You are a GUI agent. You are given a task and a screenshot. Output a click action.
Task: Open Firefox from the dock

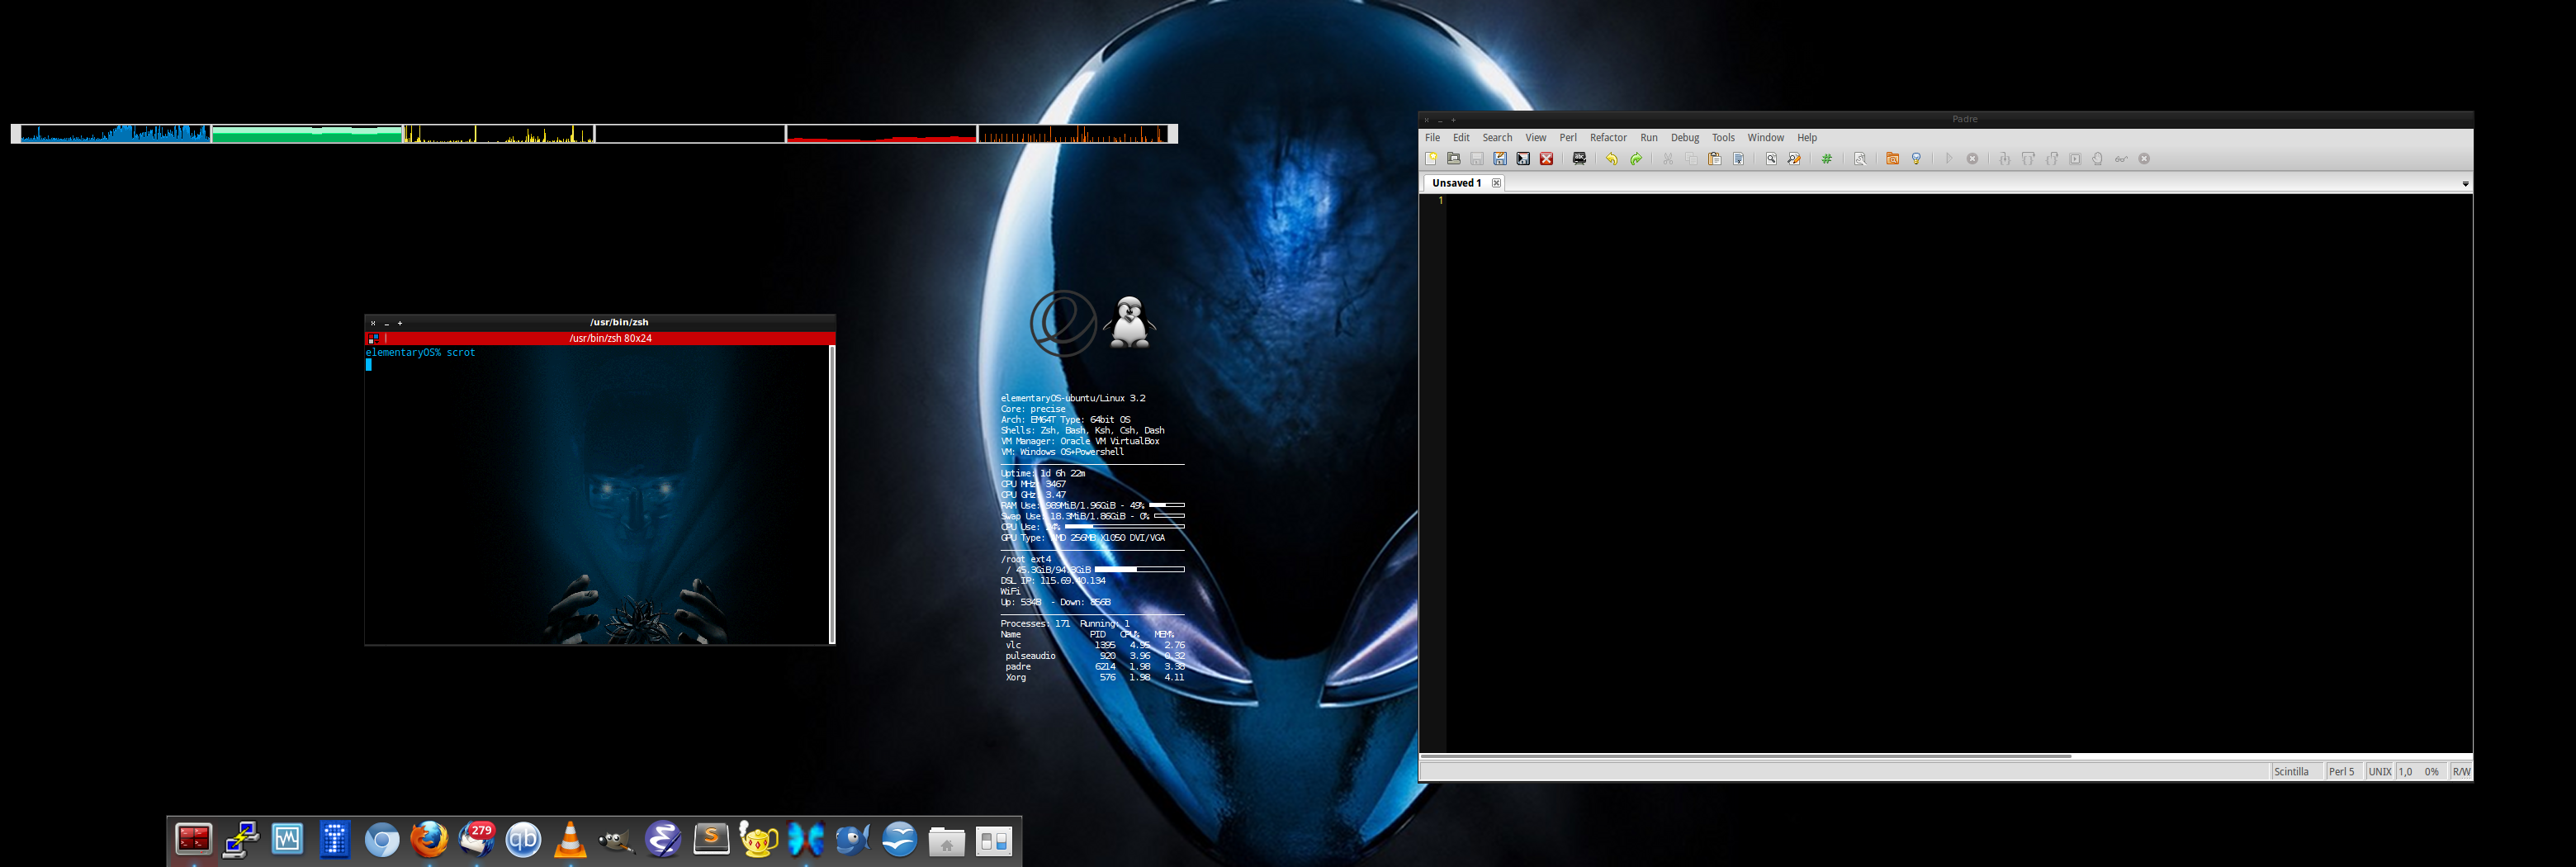[x=429, y=839]
